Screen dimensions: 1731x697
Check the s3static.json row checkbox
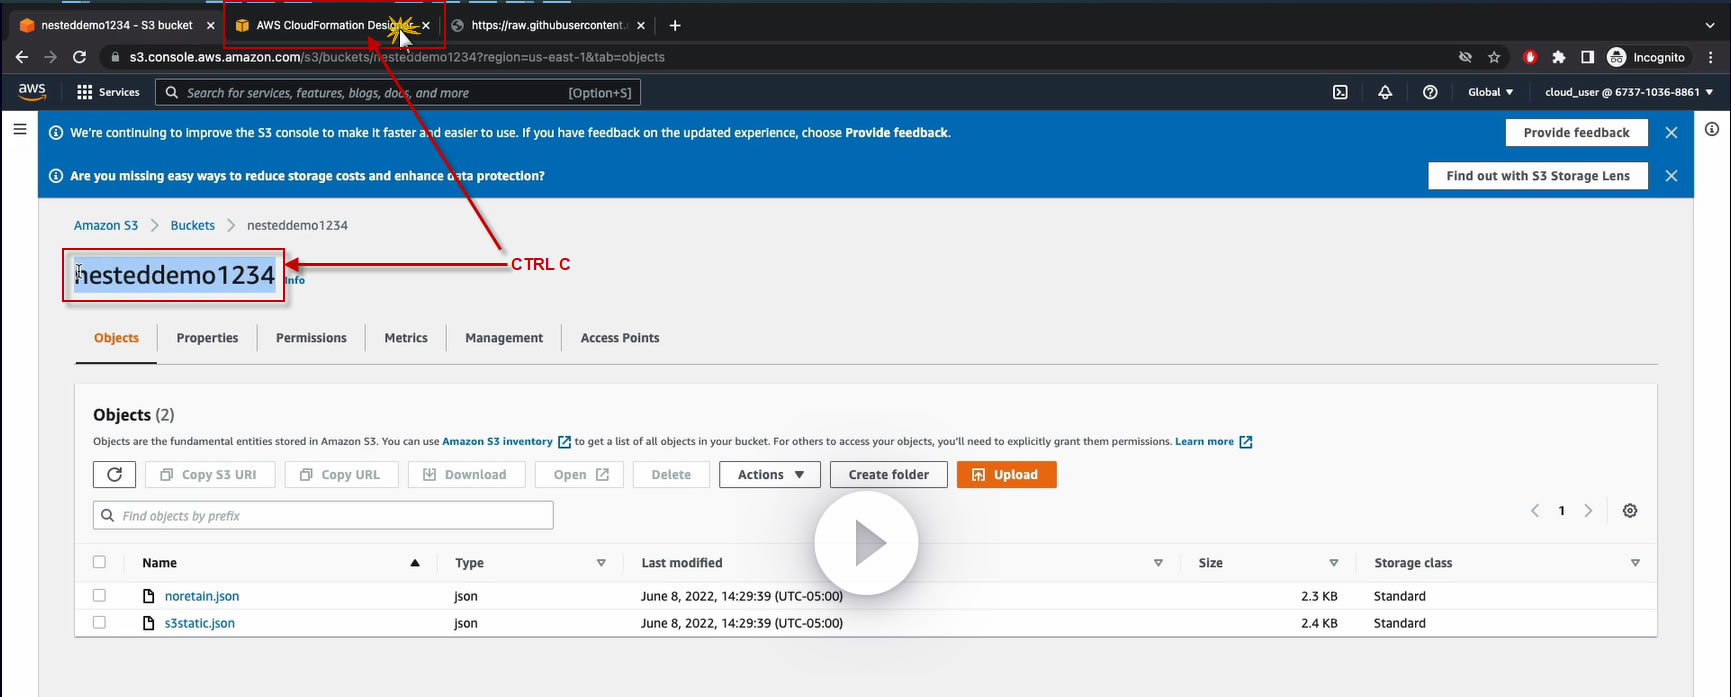99,622
